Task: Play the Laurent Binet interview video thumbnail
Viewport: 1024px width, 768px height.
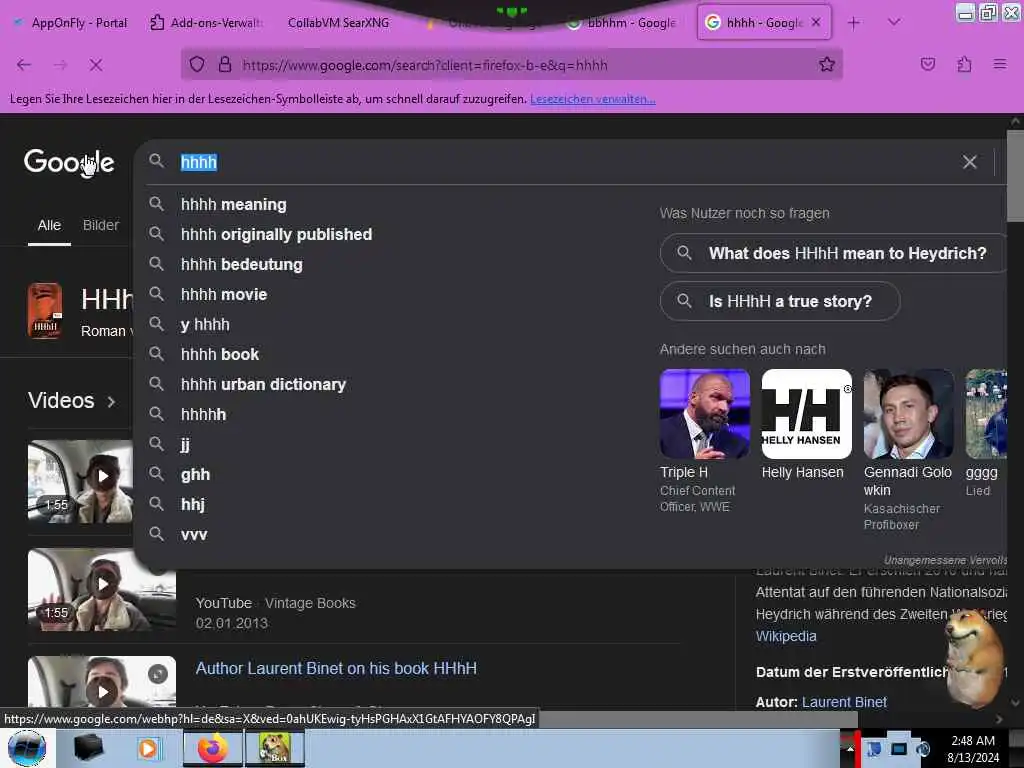Action: click(x=102, y=682)
